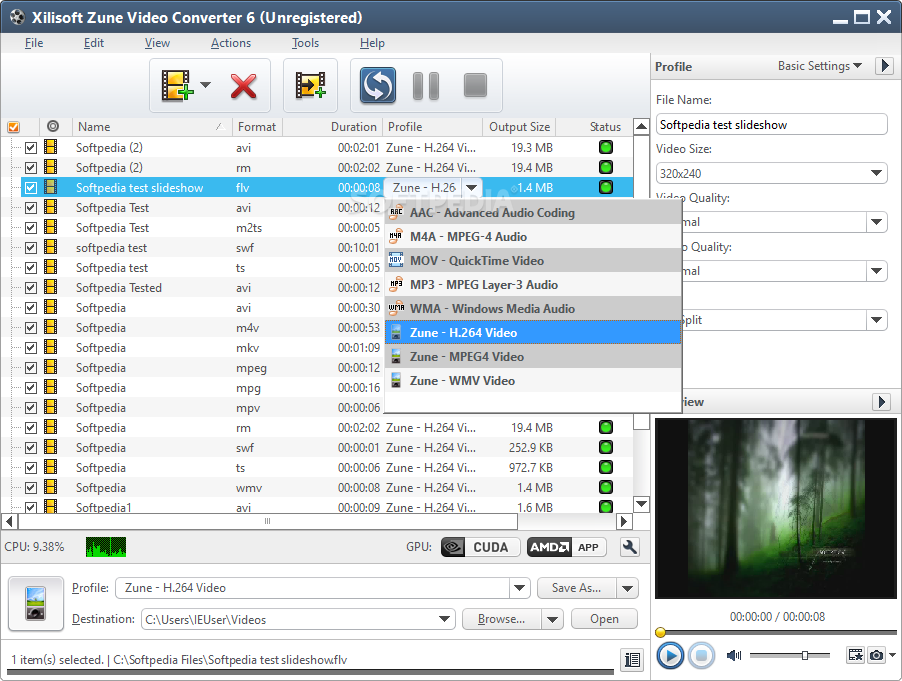Open the Add File dropdown arrow
The image size is (902, 681).
click(205, 85)
